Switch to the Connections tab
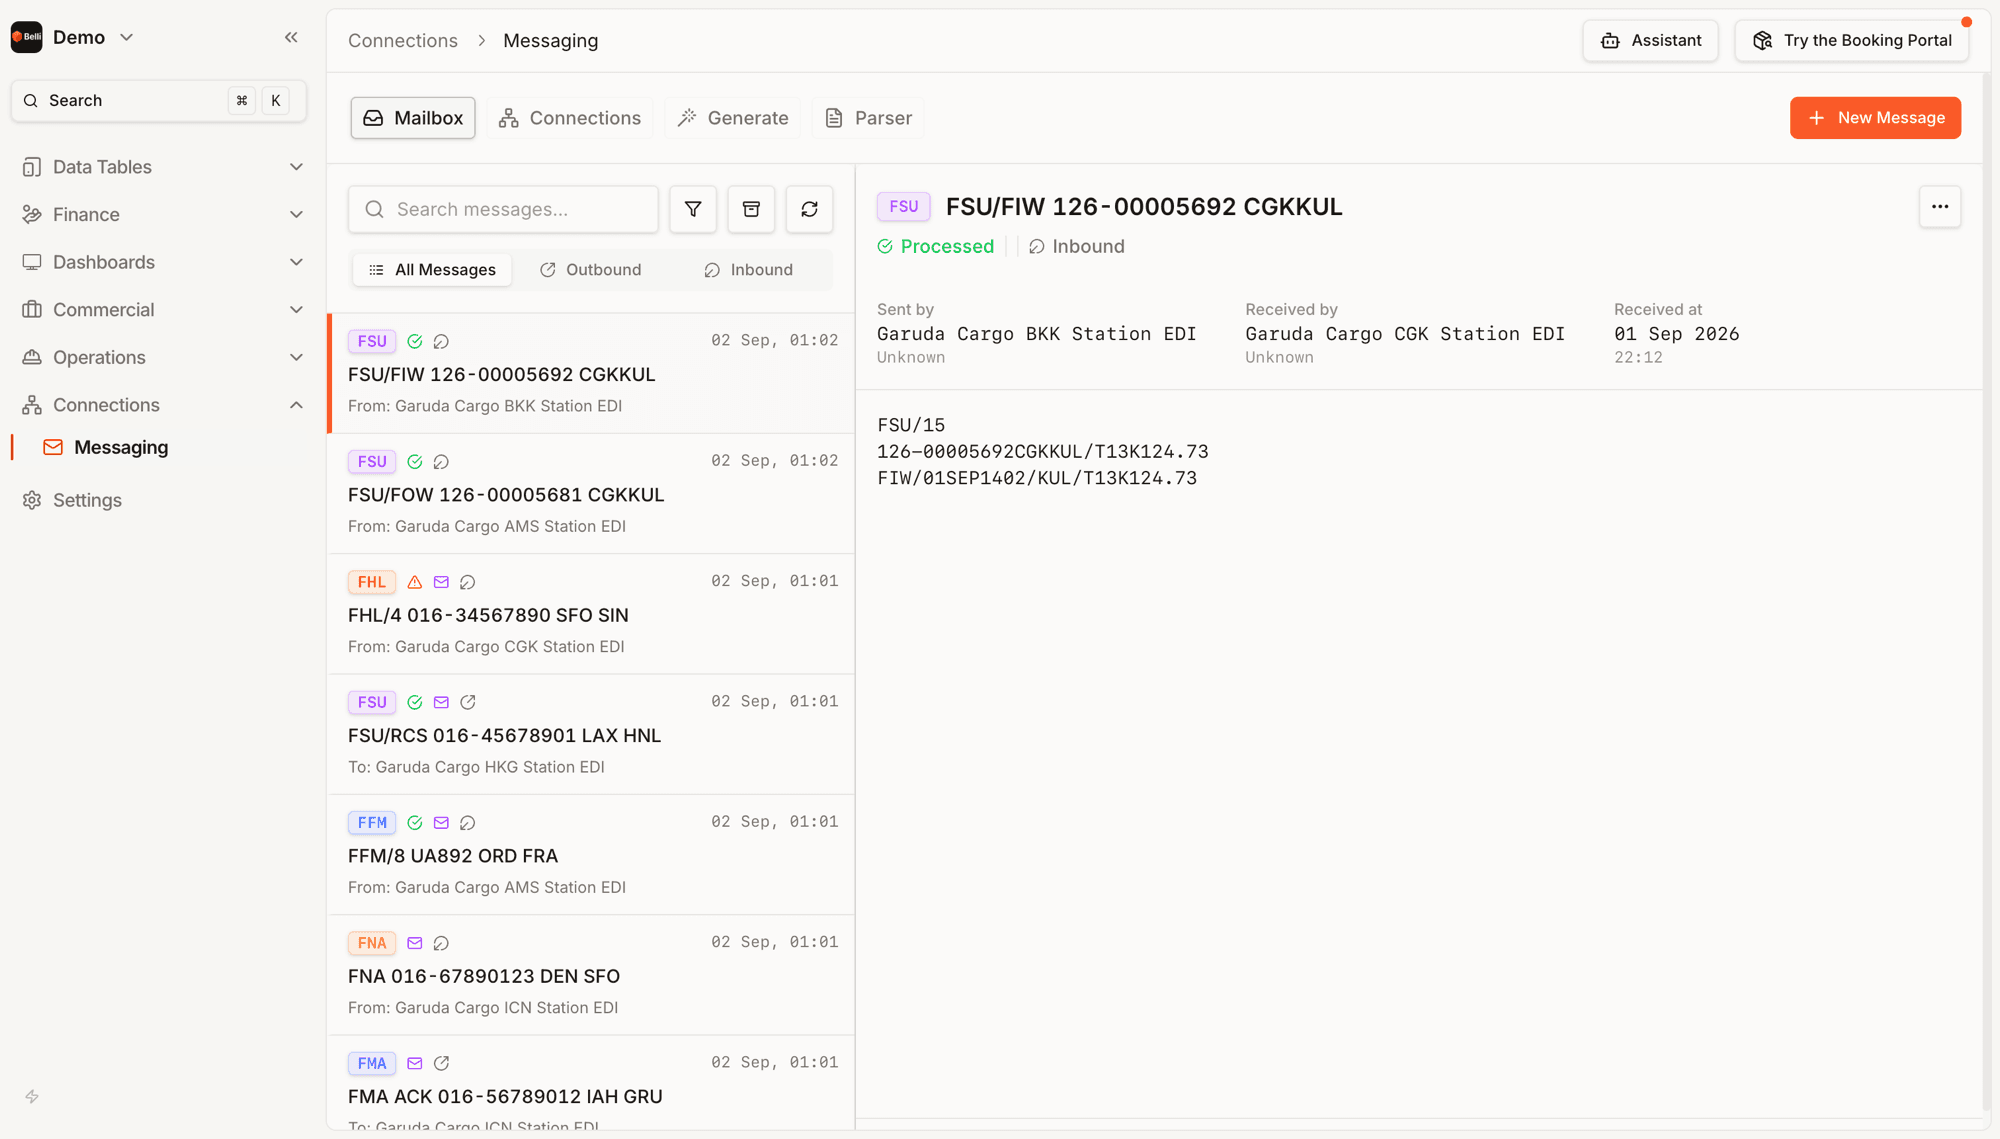This screenshot has height=1139, width=2000. point(570,118)
